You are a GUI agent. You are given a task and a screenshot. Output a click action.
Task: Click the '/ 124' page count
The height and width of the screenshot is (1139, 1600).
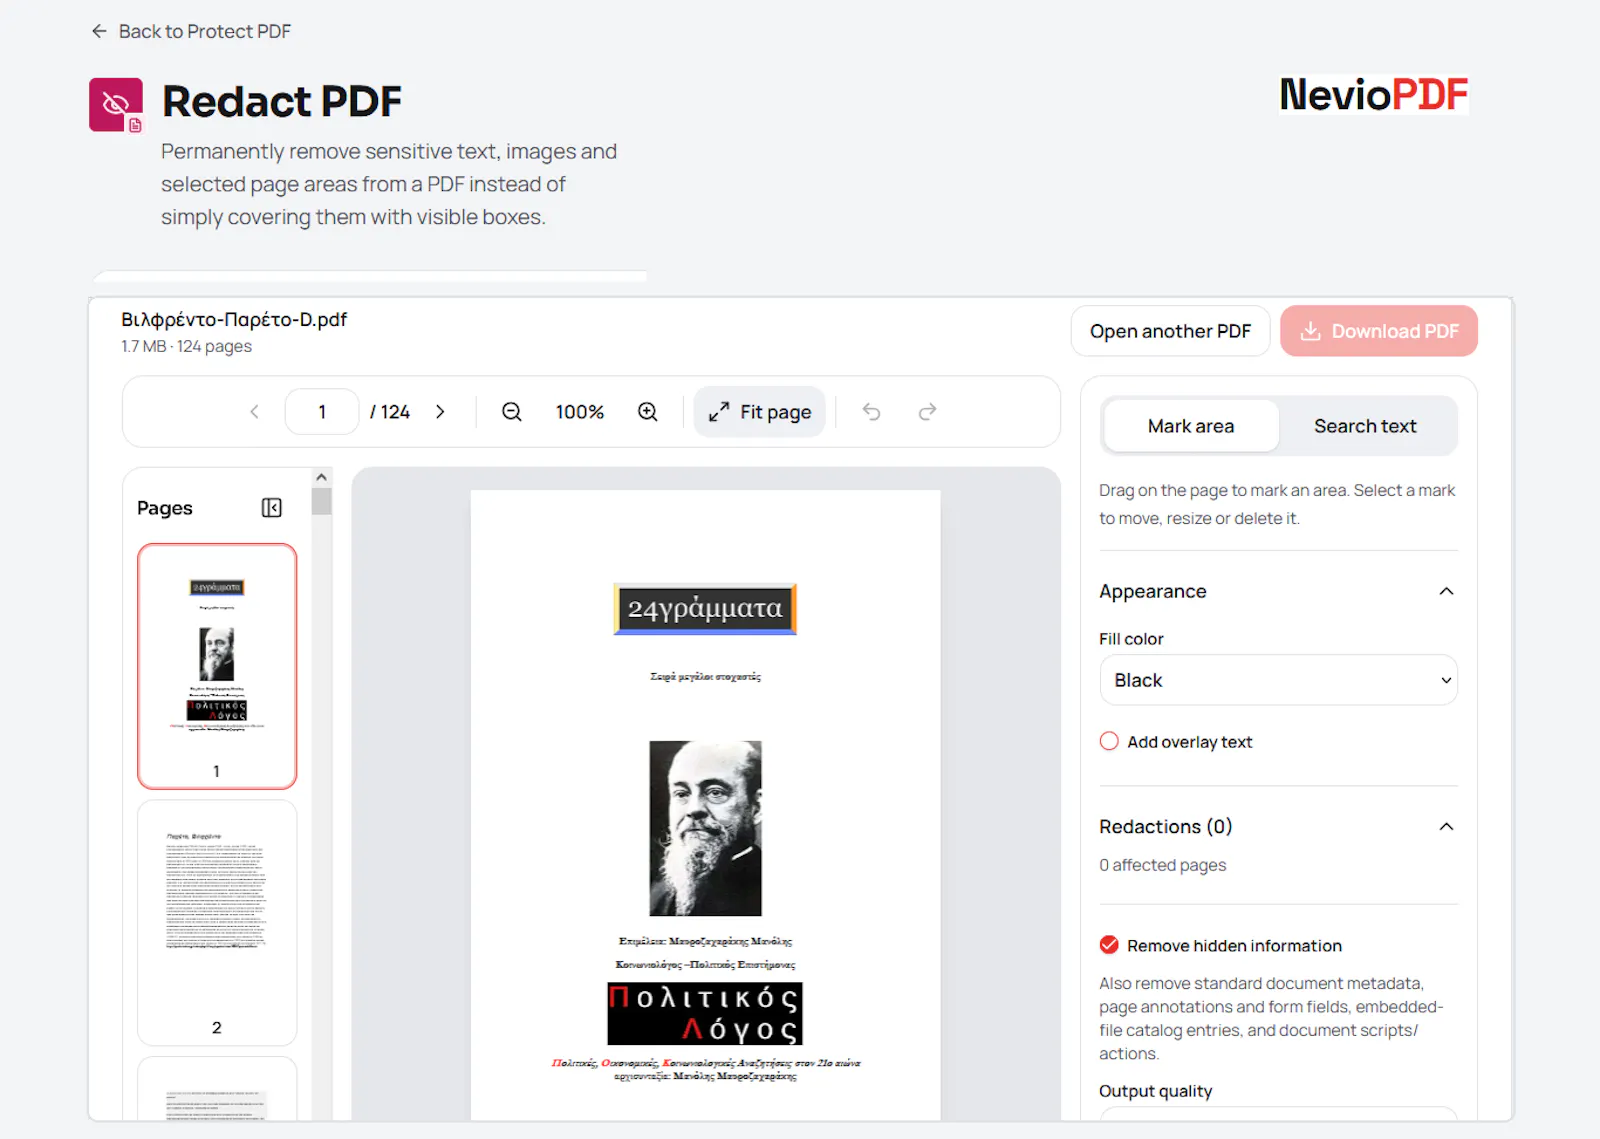pyautogui.click(x=390, y=412)
